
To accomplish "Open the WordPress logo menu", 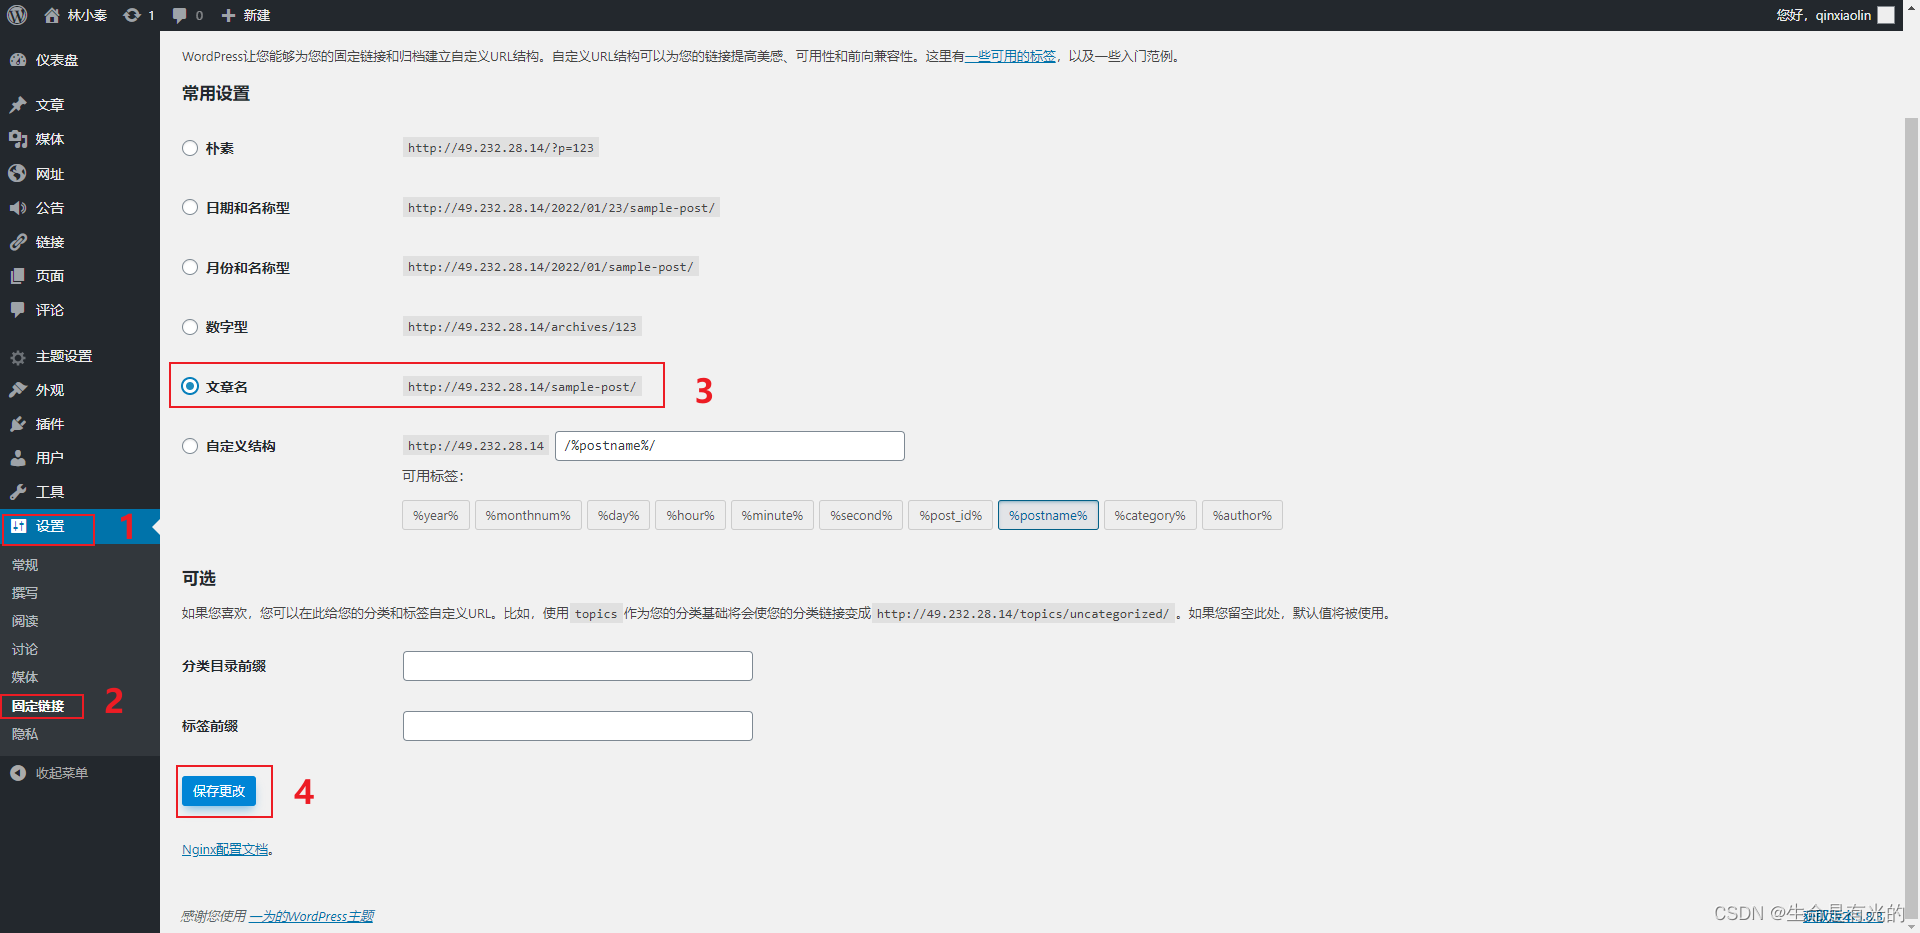I will pos(17,15).
